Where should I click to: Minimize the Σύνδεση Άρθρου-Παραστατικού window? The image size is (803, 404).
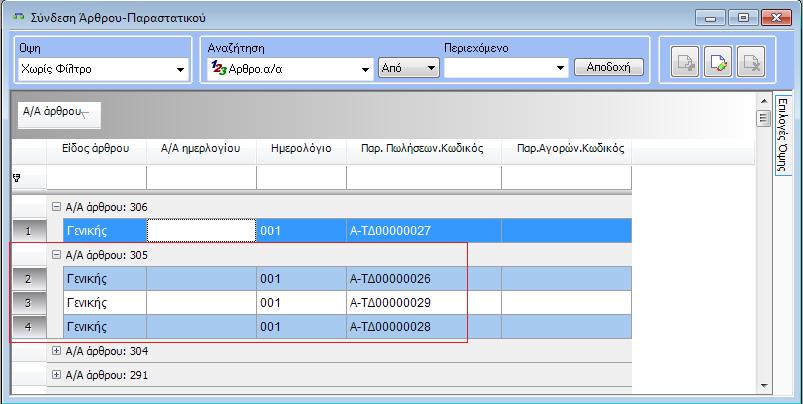[710, 18]
